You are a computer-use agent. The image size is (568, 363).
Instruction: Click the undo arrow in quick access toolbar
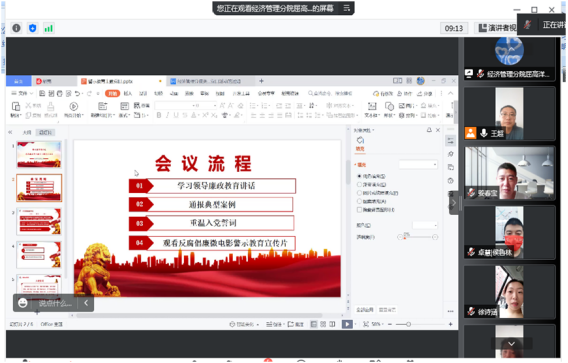pos(77,93)
